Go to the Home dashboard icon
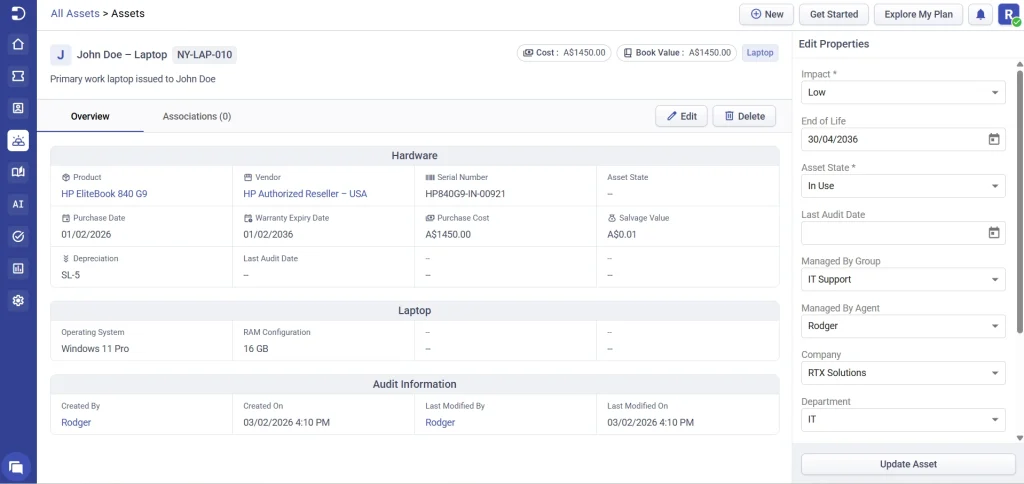 (18, 45)
